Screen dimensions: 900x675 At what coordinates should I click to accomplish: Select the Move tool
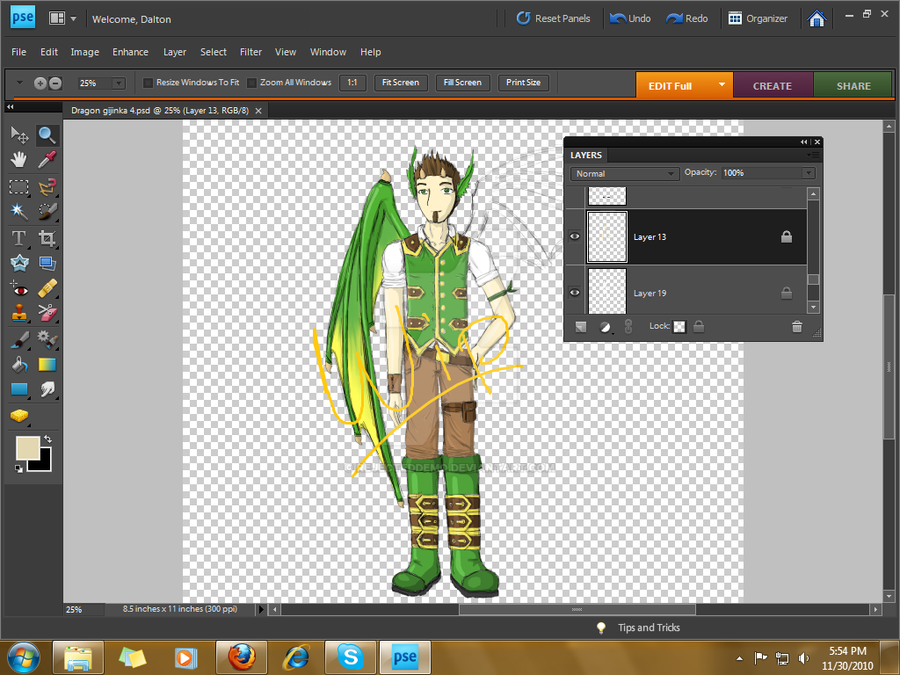point(19,135)
